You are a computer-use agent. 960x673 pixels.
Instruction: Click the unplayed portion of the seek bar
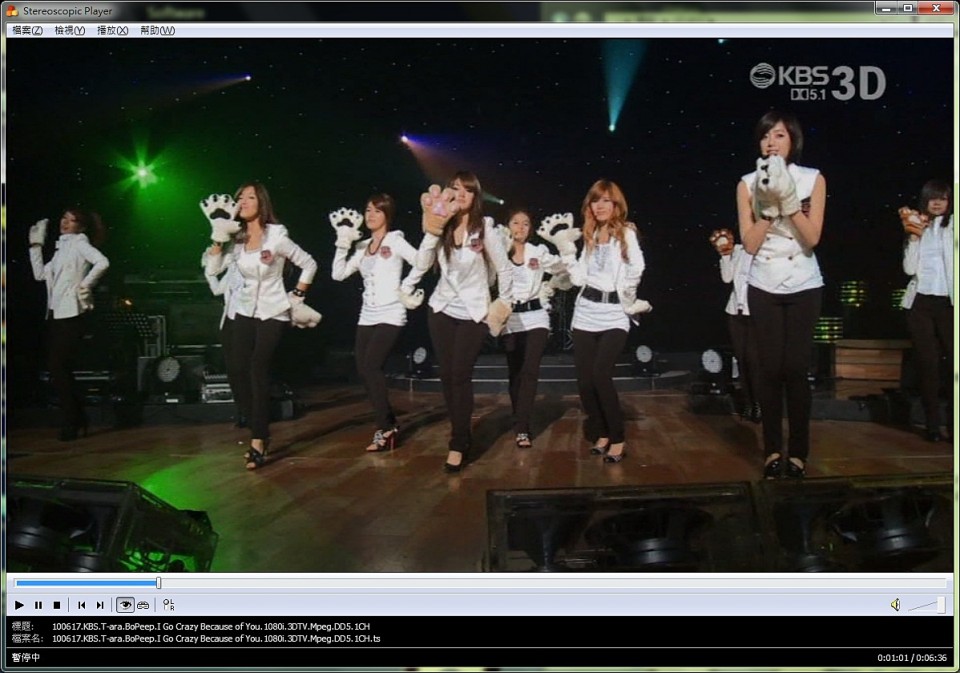[550, 583]
